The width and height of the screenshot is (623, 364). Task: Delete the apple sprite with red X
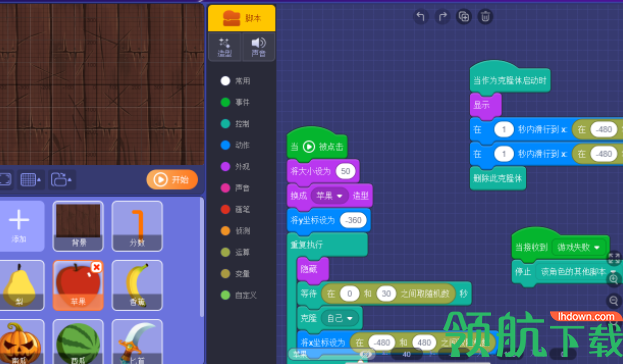97,267
